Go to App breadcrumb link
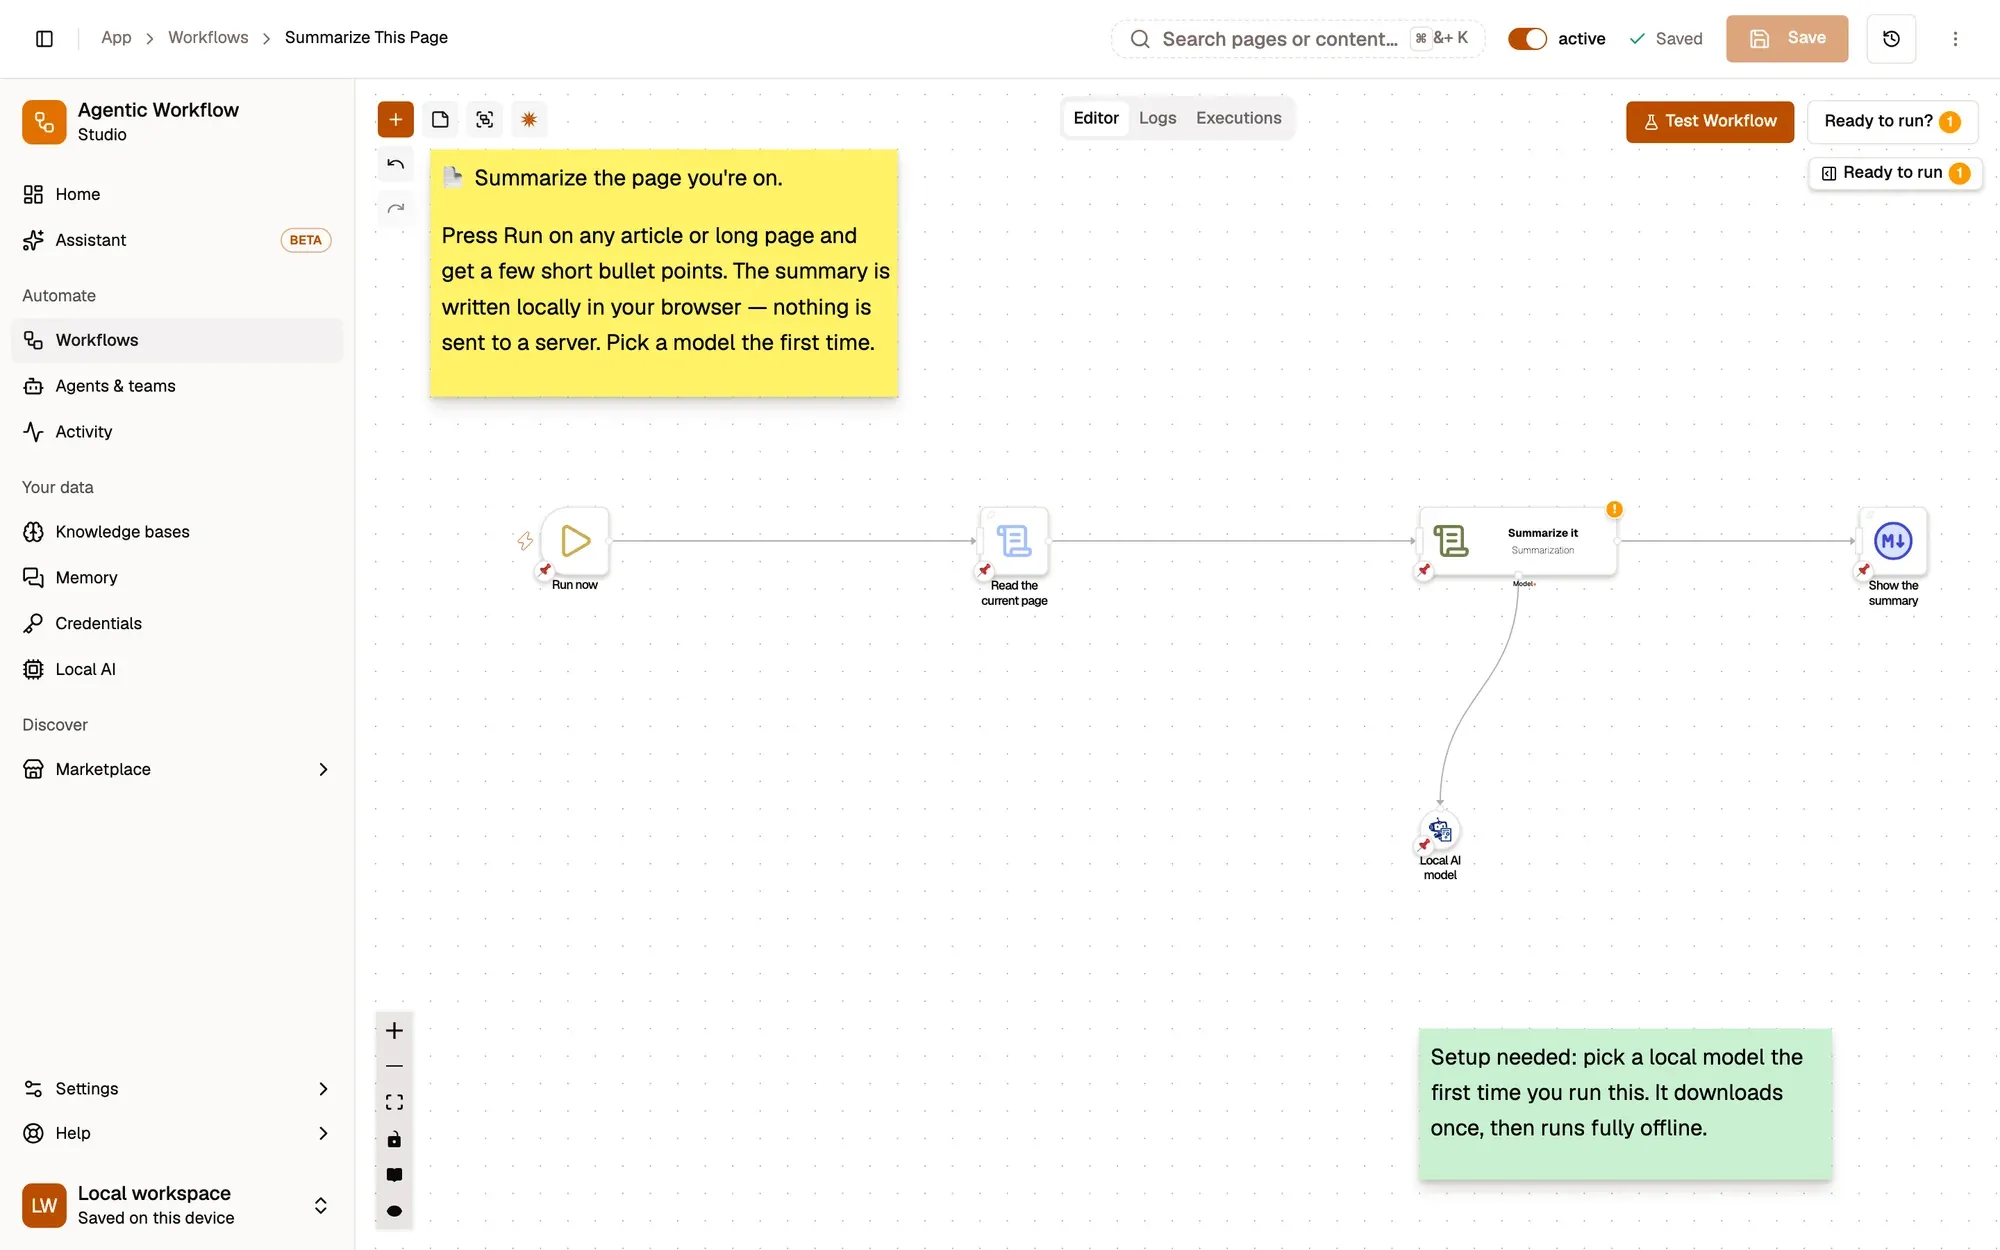The image size is (2000, 1250). (116, 37)
